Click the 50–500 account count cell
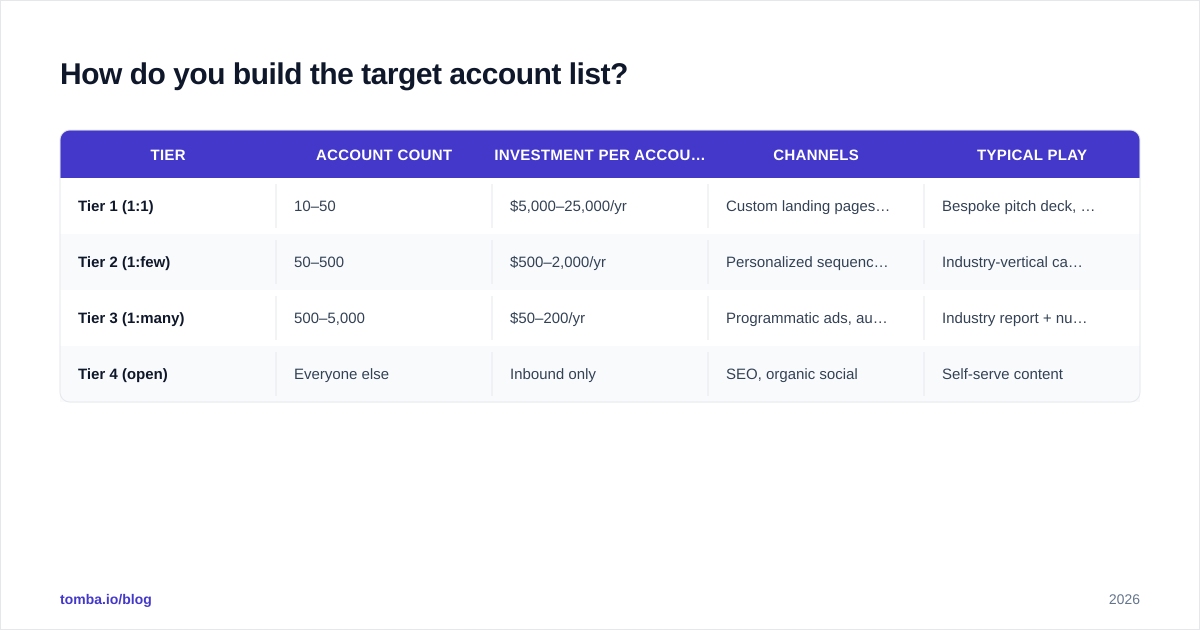This screenshot has height=630, width=1200. 384,262
